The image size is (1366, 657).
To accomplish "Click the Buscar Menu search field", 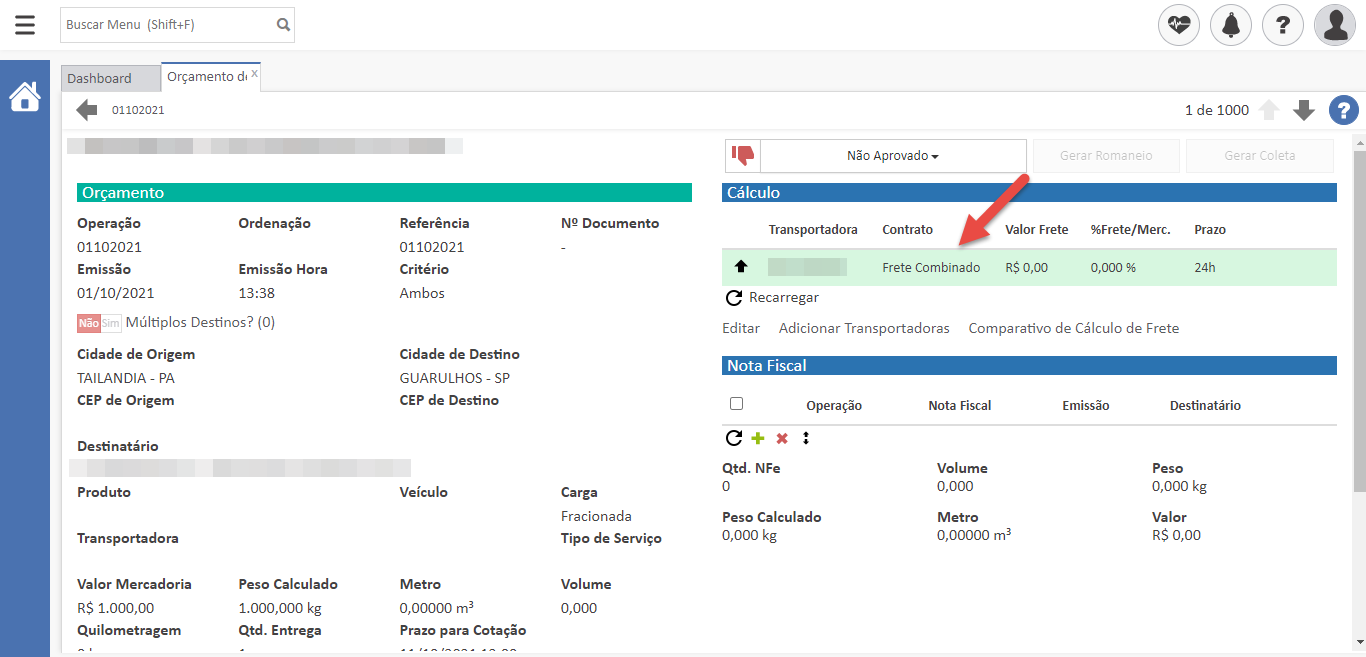I will click(167, 25).
